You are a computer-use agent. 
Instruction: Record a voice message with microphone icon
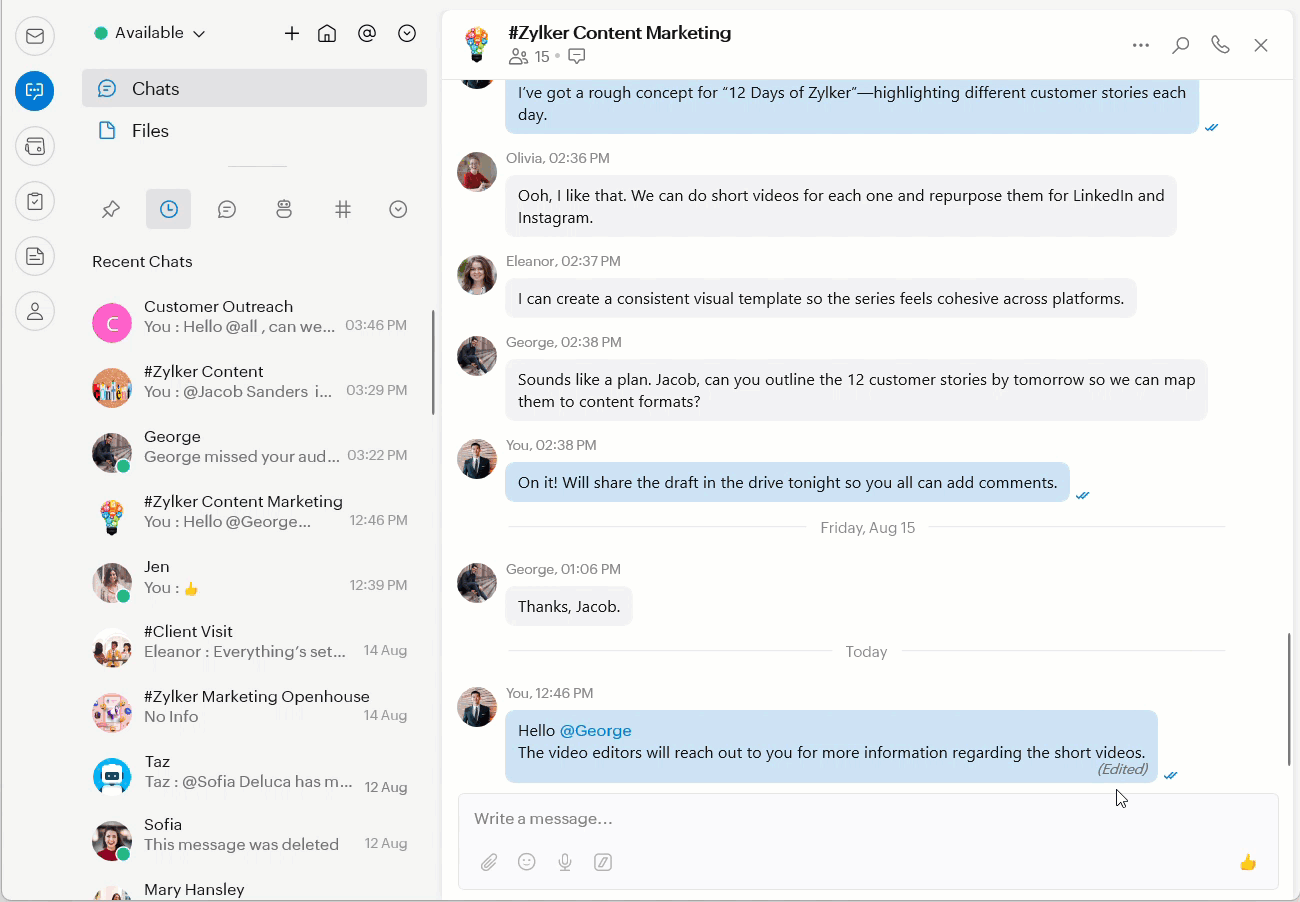click(565, 862)
